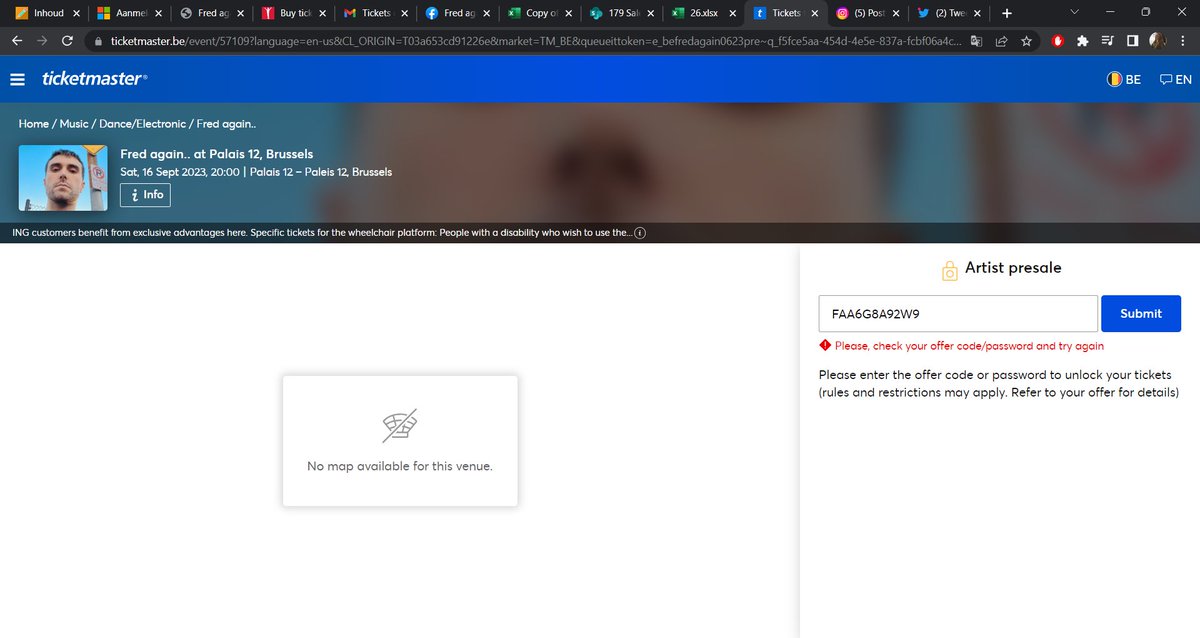This screenshot has width=1200, height=638.
Task: Open the Fred again.. artist thumbnail
Action: (62, 177)
